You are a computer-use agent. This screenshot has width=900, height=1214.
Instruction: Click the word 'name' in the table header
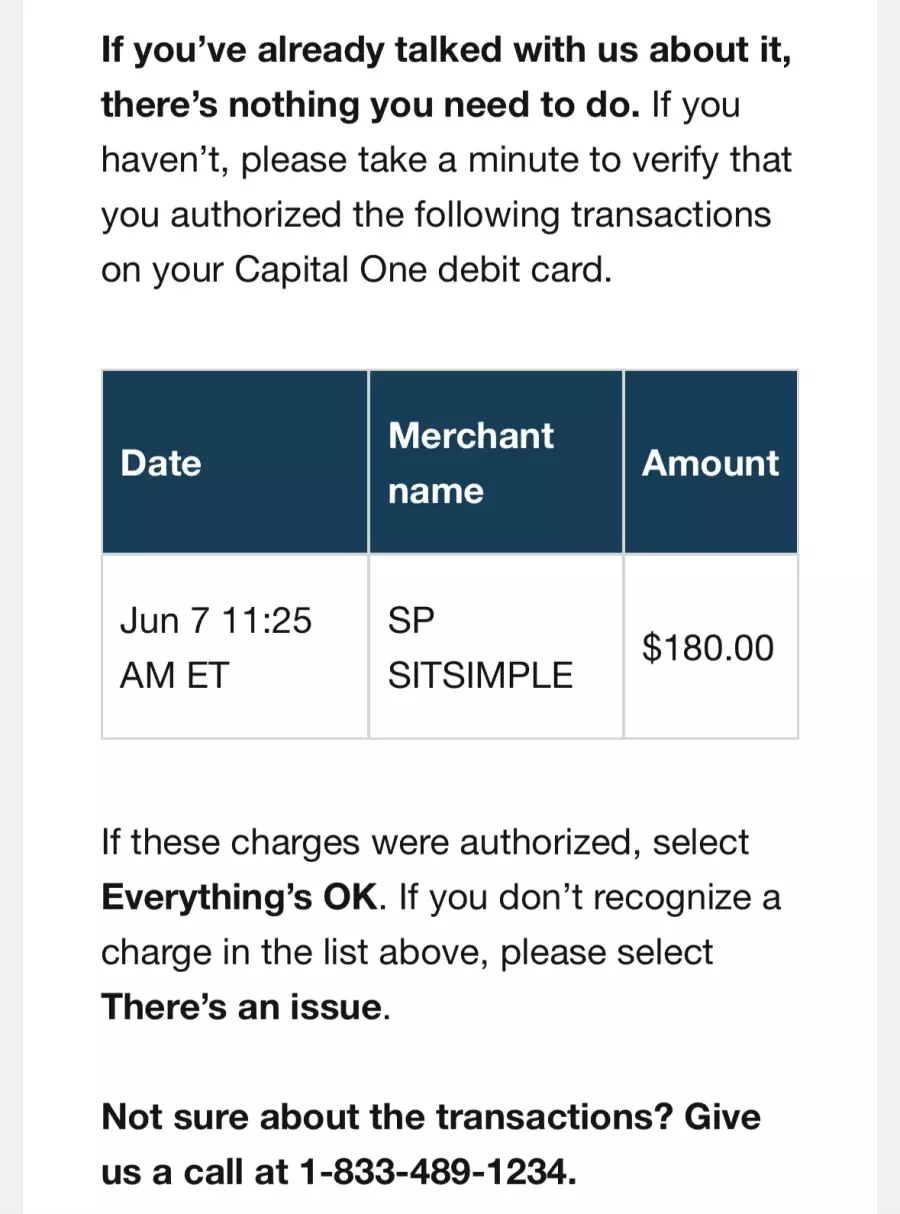tap(436, 491)
